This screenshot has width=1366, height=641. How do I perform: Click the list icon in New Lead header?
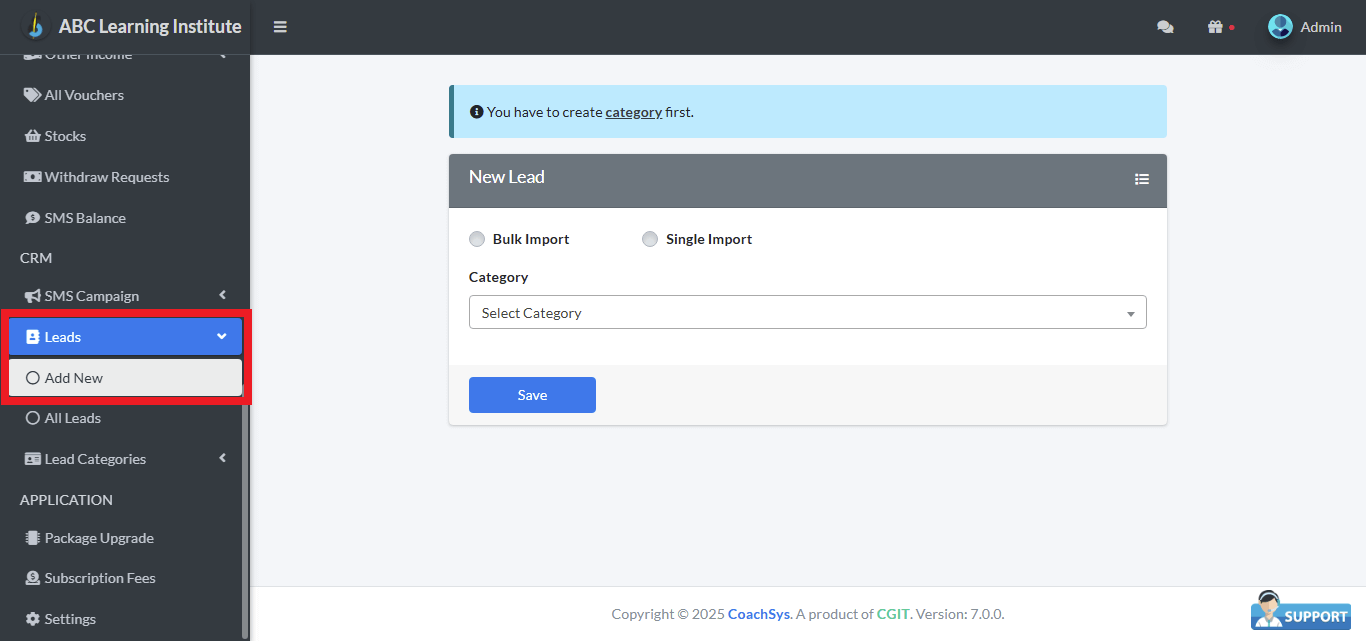pyautogui.click(x=1142, y=179)
